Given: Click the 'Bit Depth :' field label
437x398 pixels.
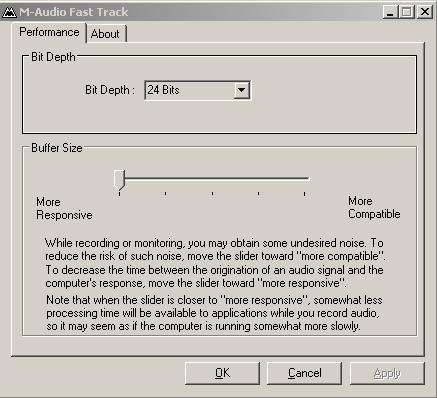Looking at the screenshot, I should 110,90.
